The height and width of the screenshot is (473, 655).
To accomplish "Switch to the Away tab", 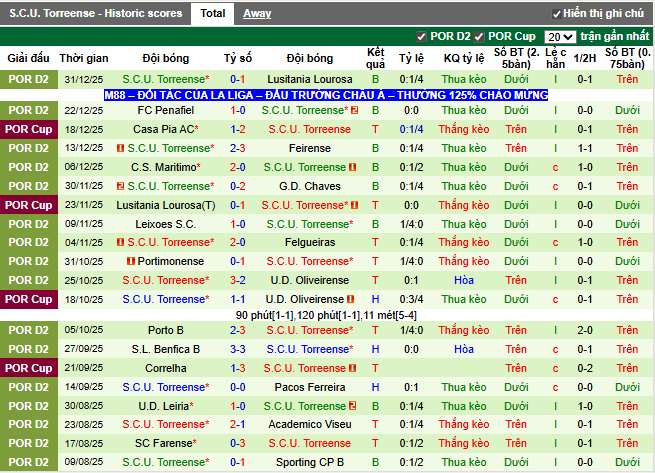I will coord(257,13).
